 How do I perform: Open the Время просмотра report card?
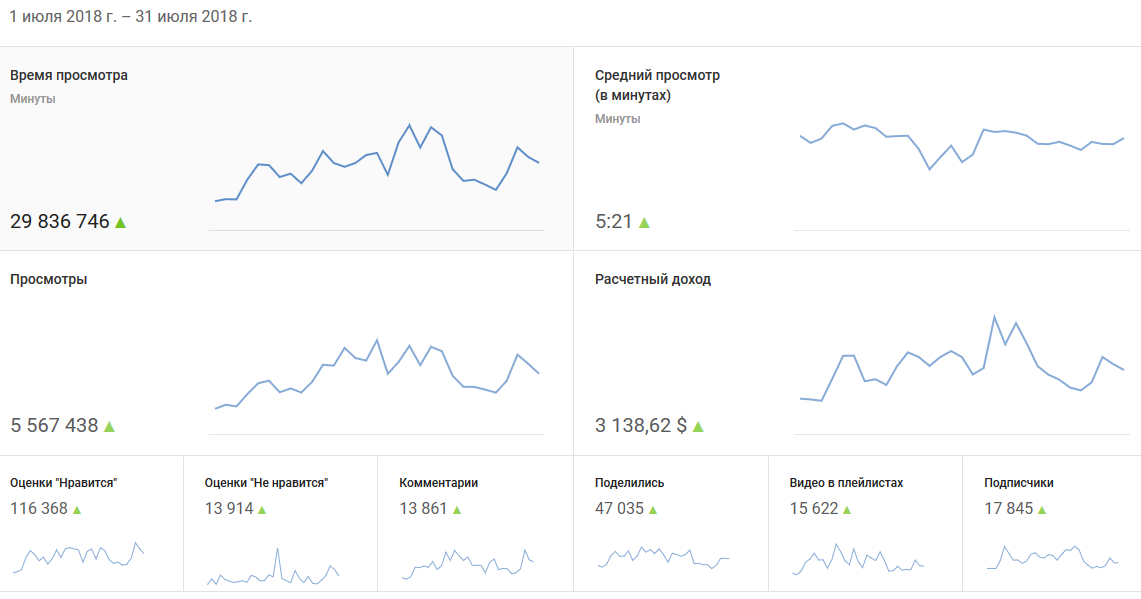click(x=69, y=75)
